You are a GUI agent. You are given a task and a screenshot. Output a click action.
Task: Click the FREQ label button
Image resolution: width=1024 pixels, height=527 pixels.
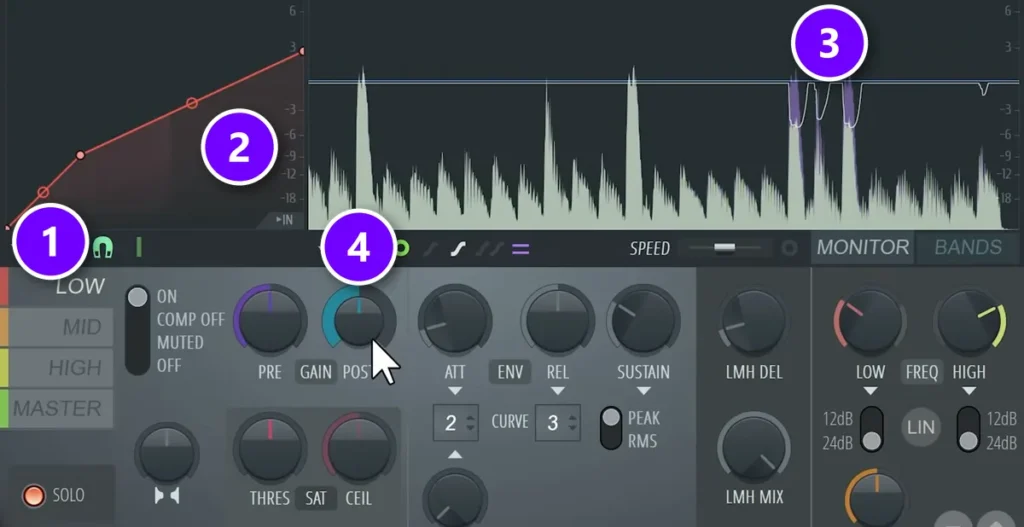click(x=921, y=372)
